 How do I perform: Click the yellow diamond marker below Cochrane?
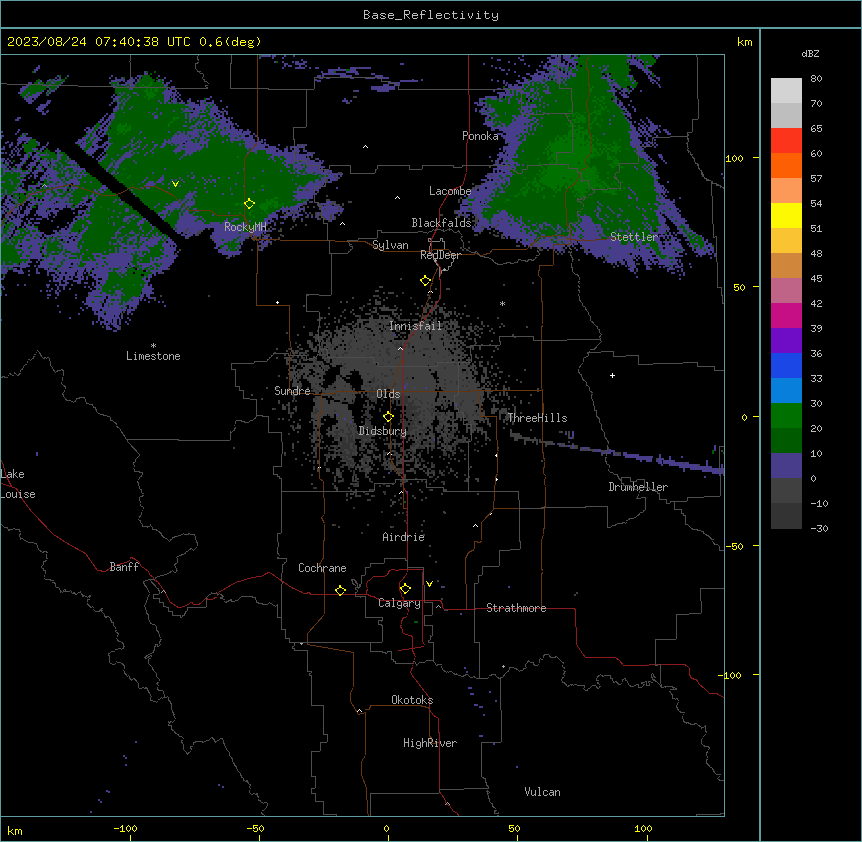tap(340, 590)
